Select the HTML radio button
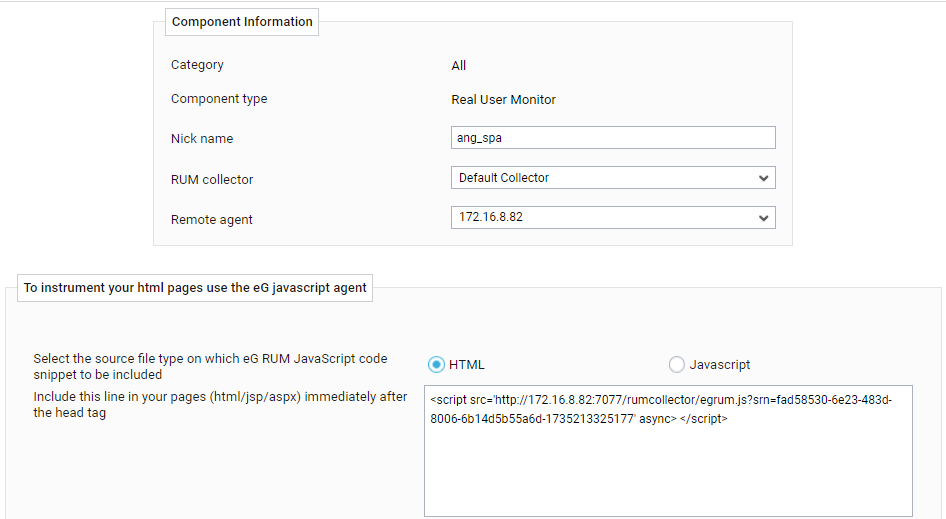Image resolution: width=946 pixels, height=519 pixels. pyautogui.click(x=436, y=365)
